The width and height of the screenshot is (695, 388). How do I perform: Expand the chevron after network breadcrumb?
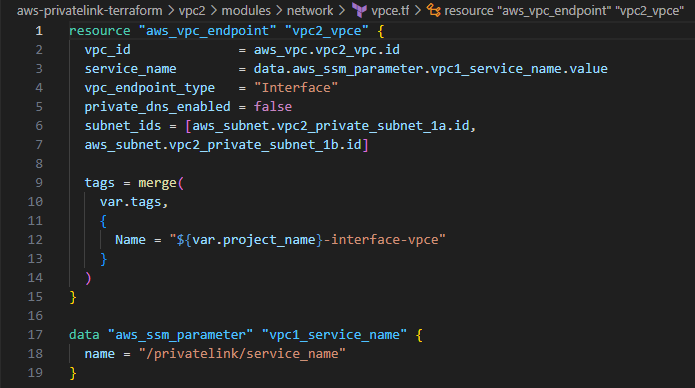pos(342,10)
